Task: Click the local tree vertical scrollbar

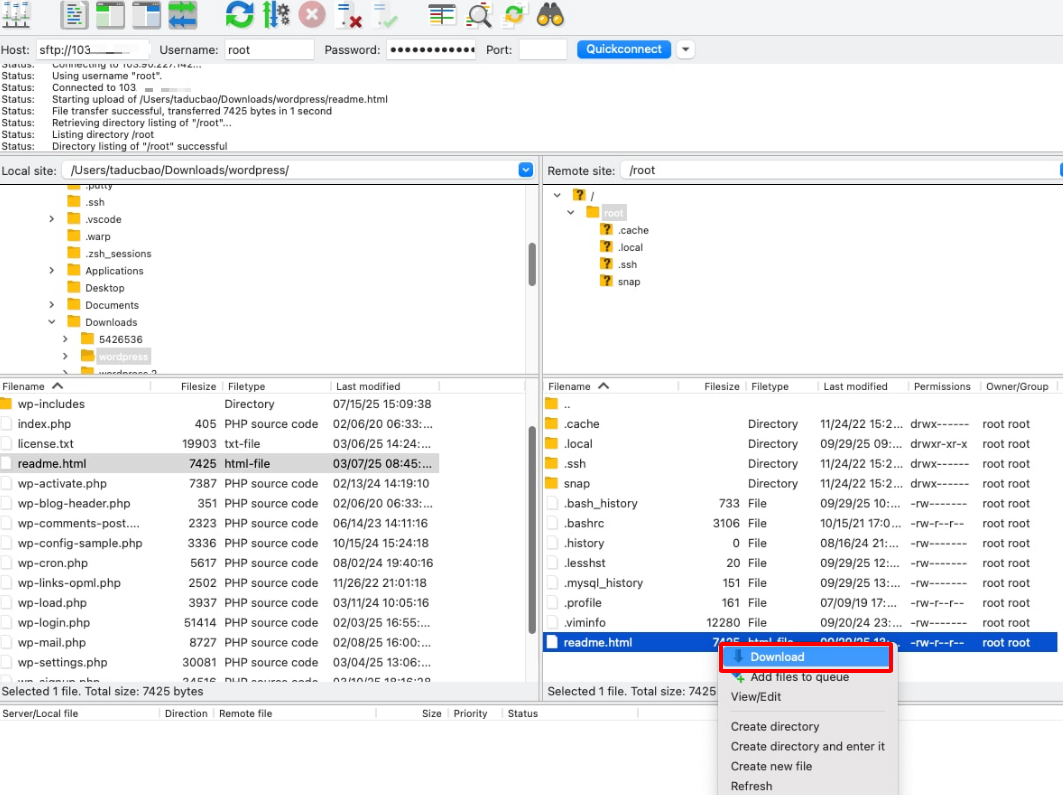Action: click(x=532, y=264)
